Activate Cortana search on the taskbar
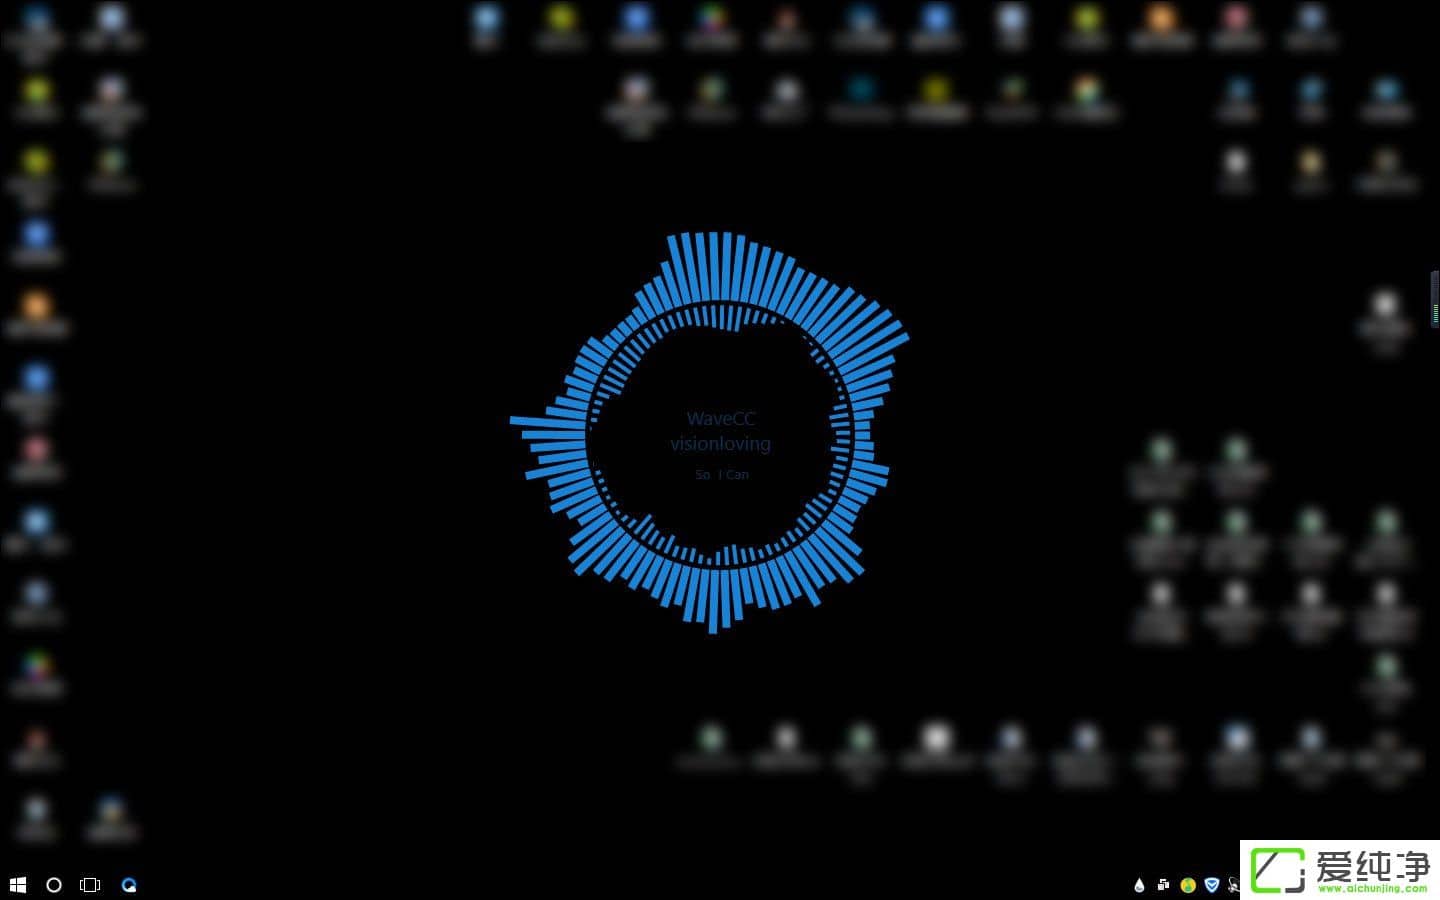Viewport: 1440px width, 900px height. pyautogui.click(x=53, y=885)
